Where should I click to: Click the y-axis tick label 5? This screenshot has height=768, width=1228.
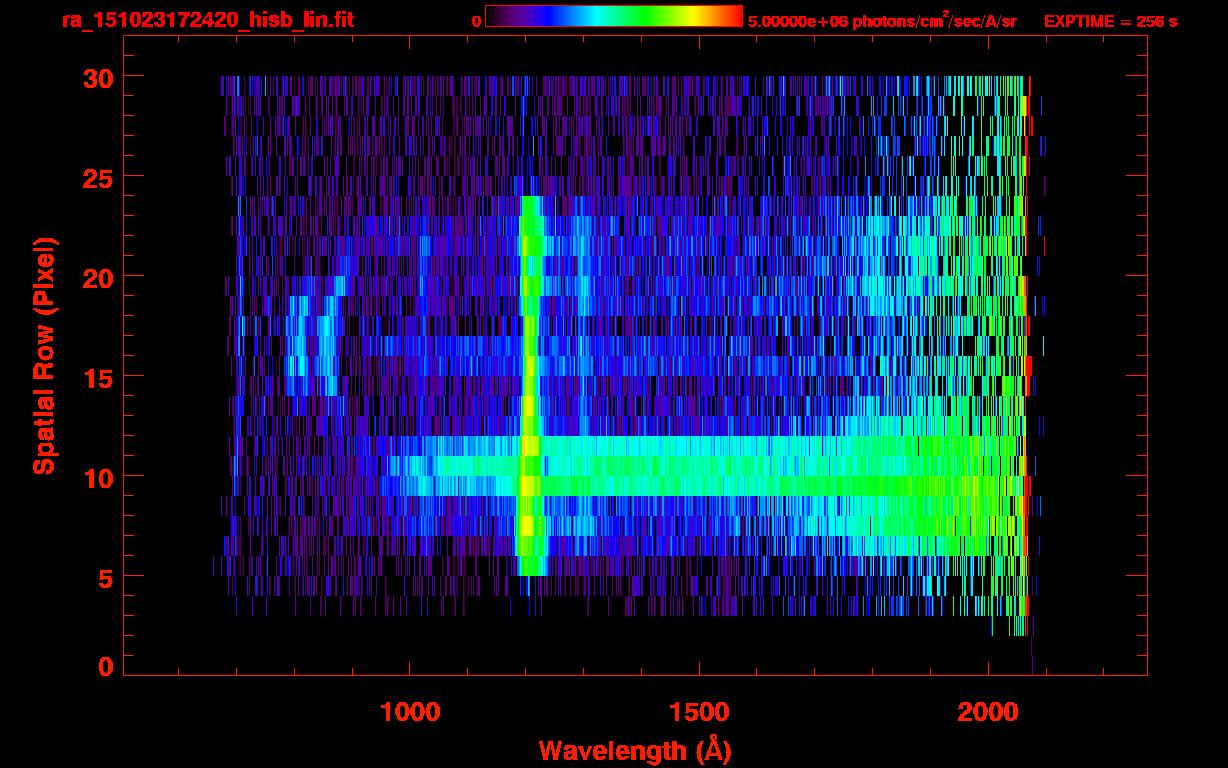pos(104,577)
